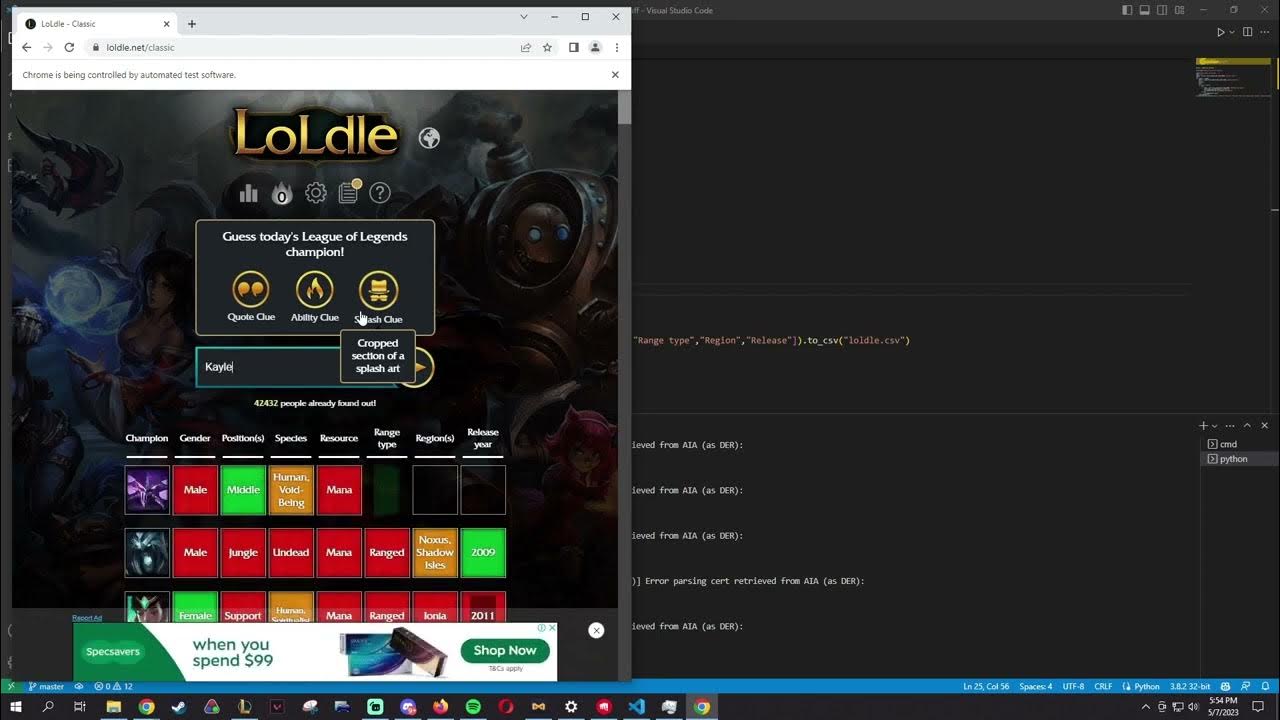This screenshot has height=720, width=1280.
Task: Open the LoLdle settings gear icon
Action: point(316,193)
